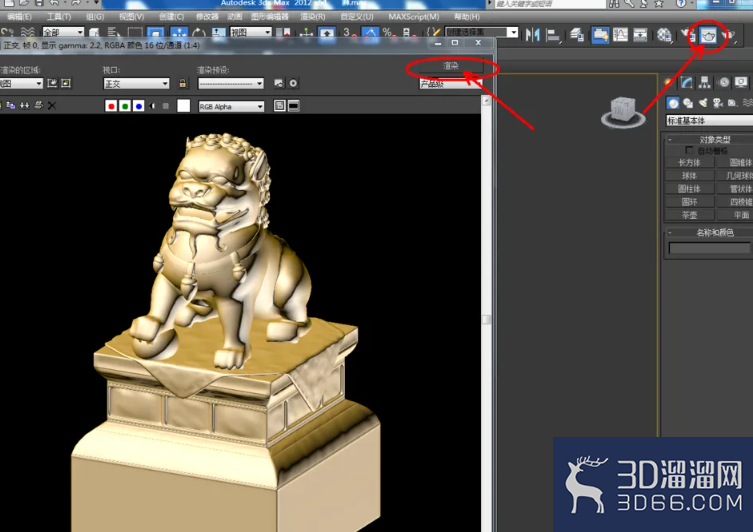Click the white color swatch in render window
The image size is (753, 532).
point(183,106)
